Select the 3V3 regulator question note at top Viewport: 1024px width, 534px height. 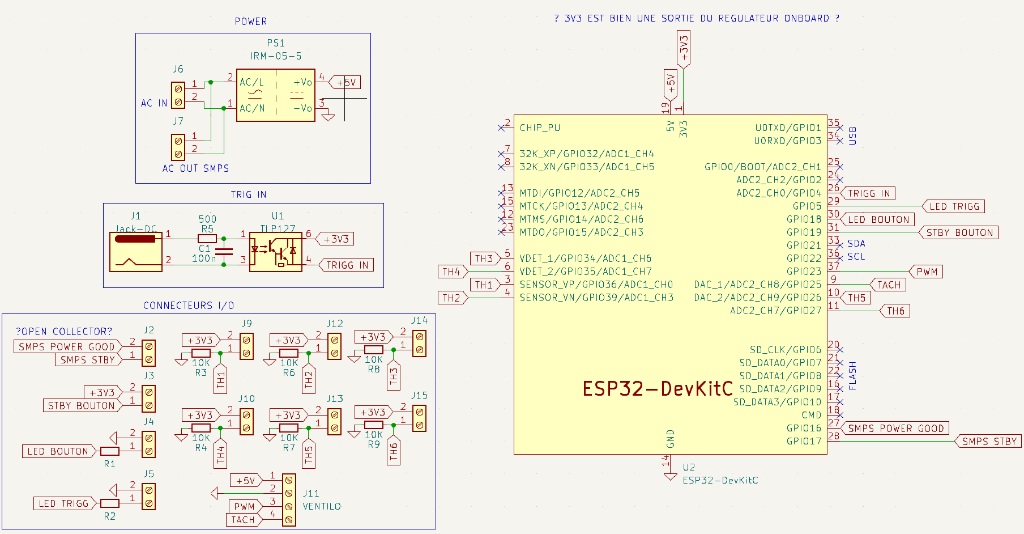tap(696, 19)
